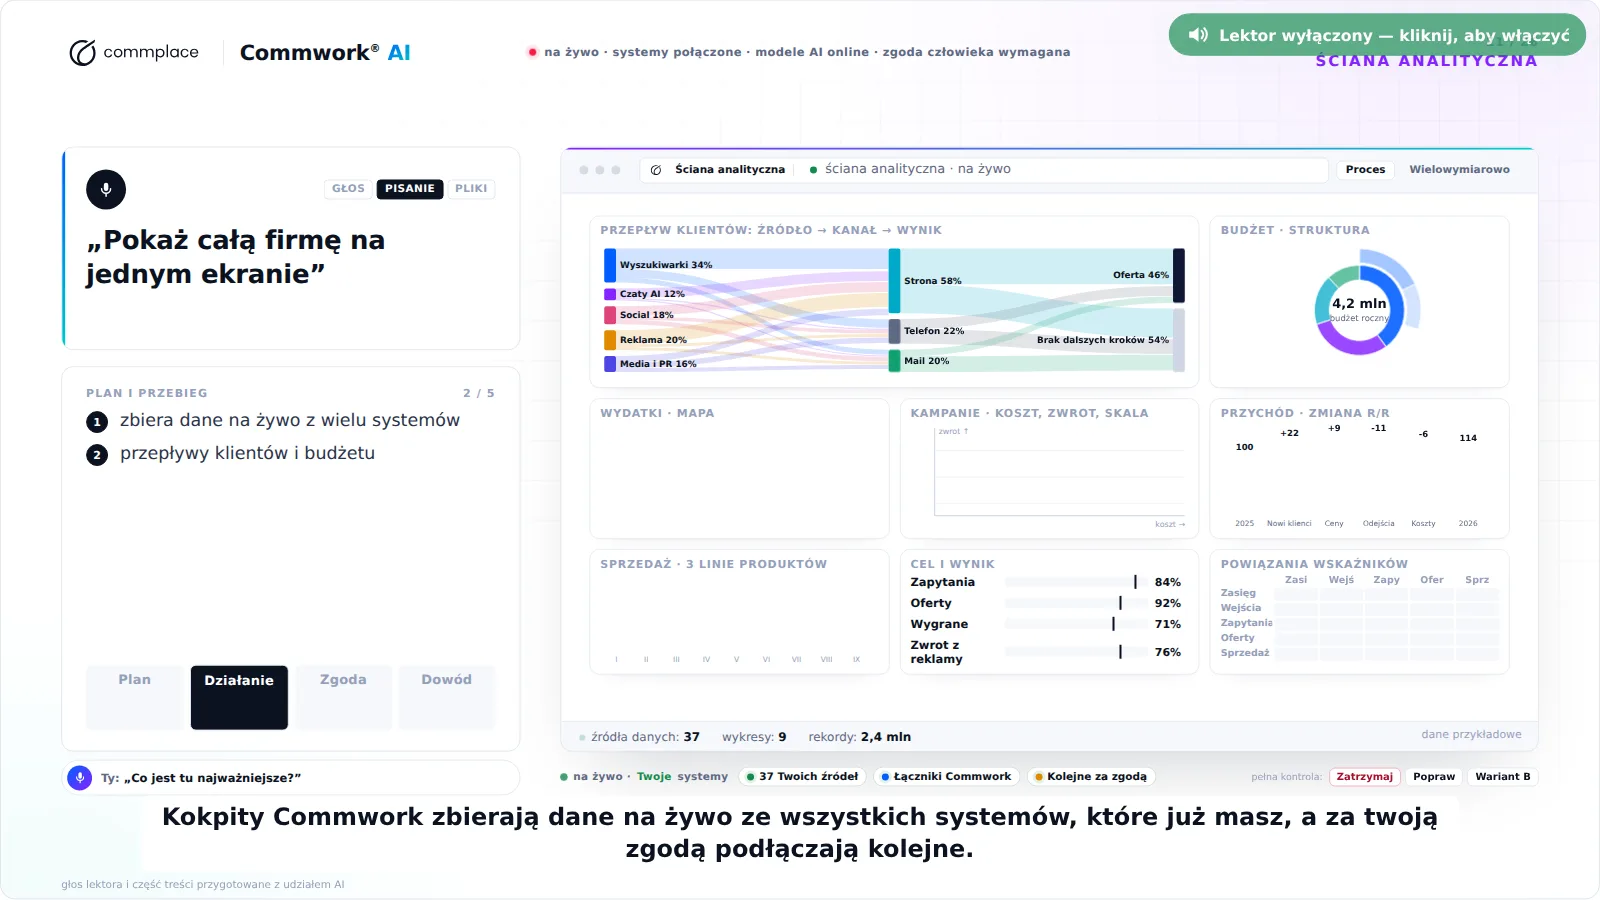The image size is (1600, 900).
Task: Open the 37 Twoich źródeł chip
Action: (802, 777)
